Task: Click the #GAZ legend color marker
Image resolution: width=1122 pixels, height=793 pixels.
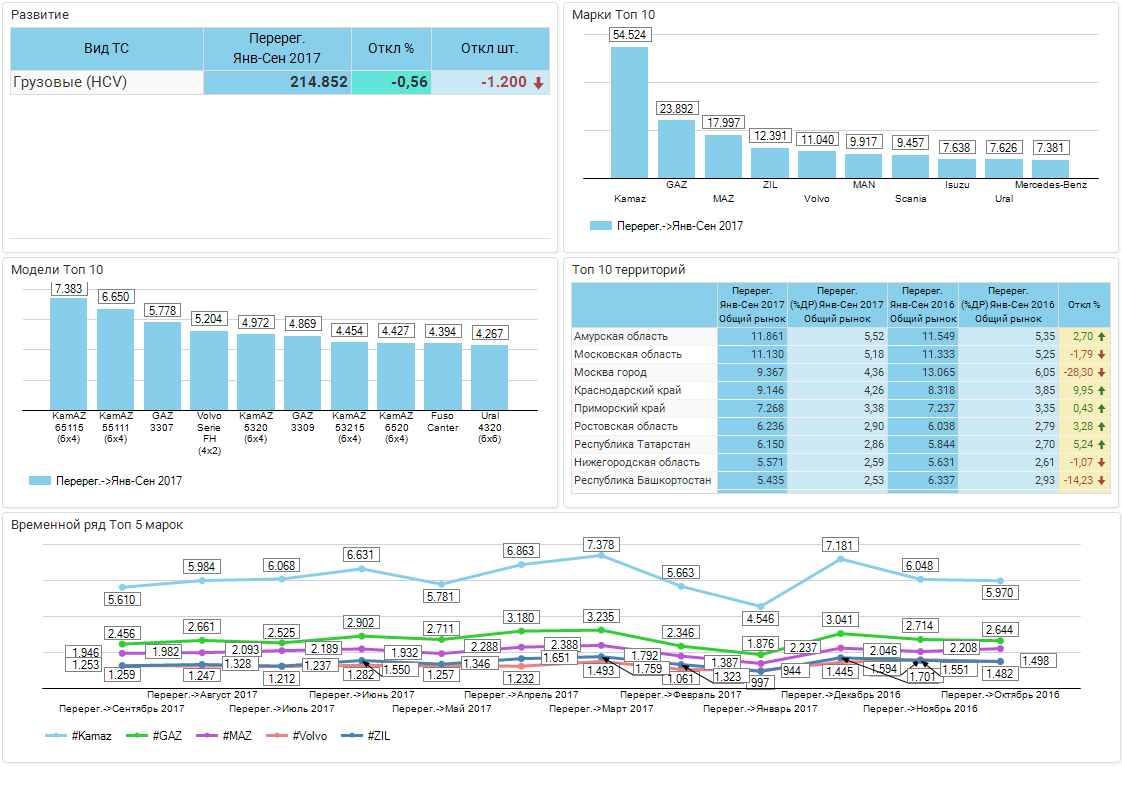Action: [137, 736]
